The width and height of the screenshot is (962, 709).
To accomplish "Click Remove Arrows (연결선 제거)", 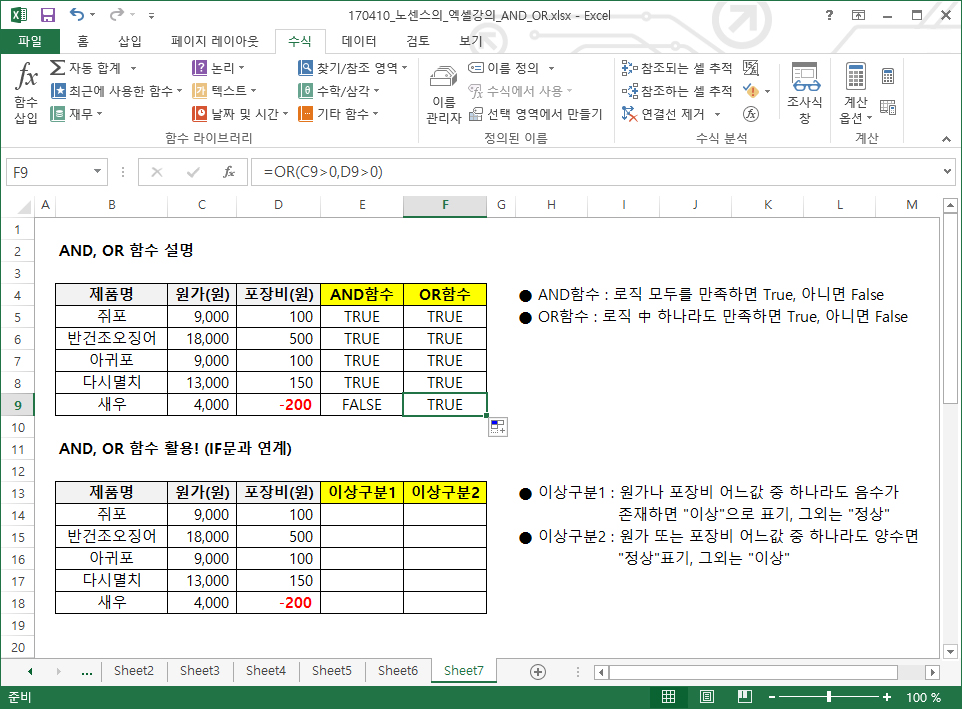I will pyautogui.click(x=663, y=114).
